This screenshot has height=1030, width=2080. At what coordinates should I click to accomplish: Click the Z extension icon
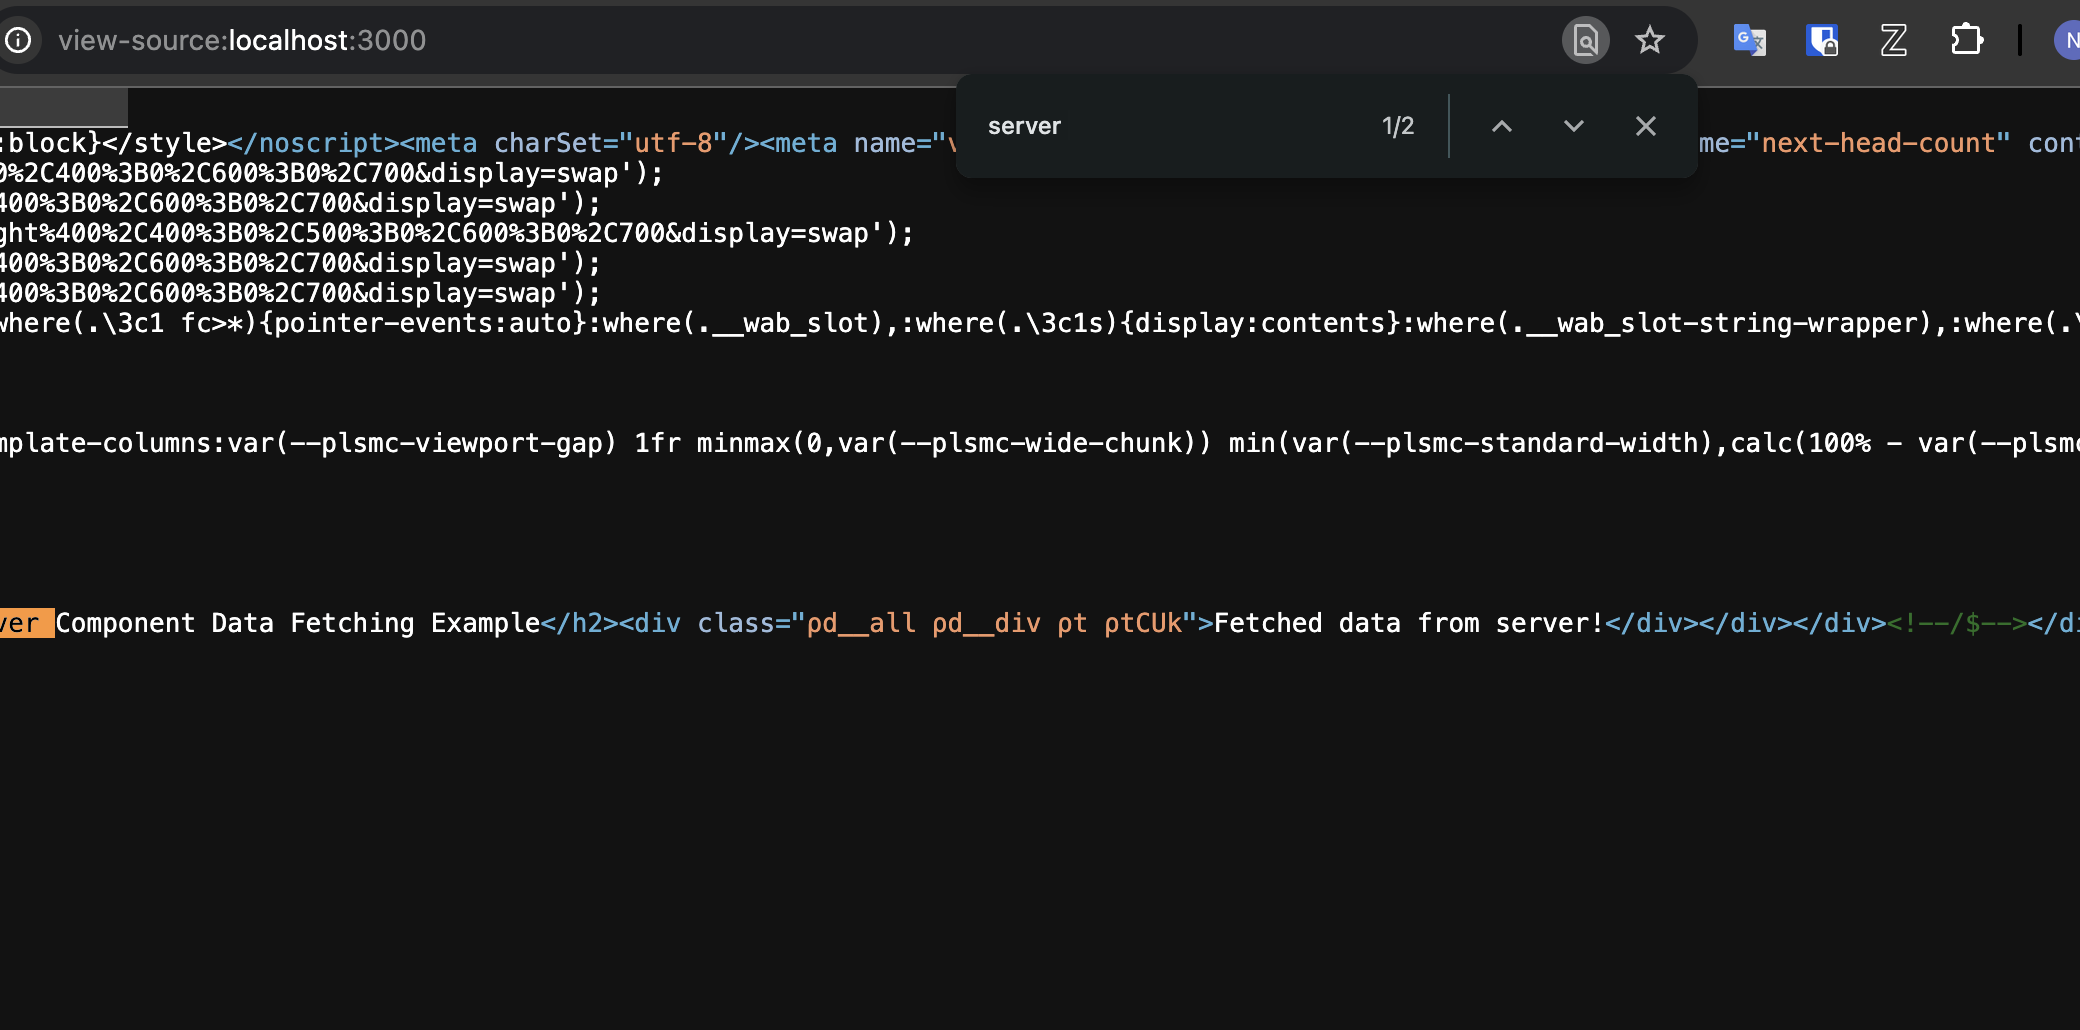pos(1893,40)
